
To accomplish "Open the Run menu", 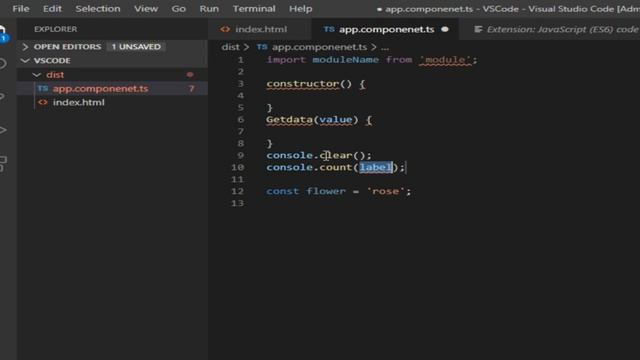I will [x=209, y=9].
